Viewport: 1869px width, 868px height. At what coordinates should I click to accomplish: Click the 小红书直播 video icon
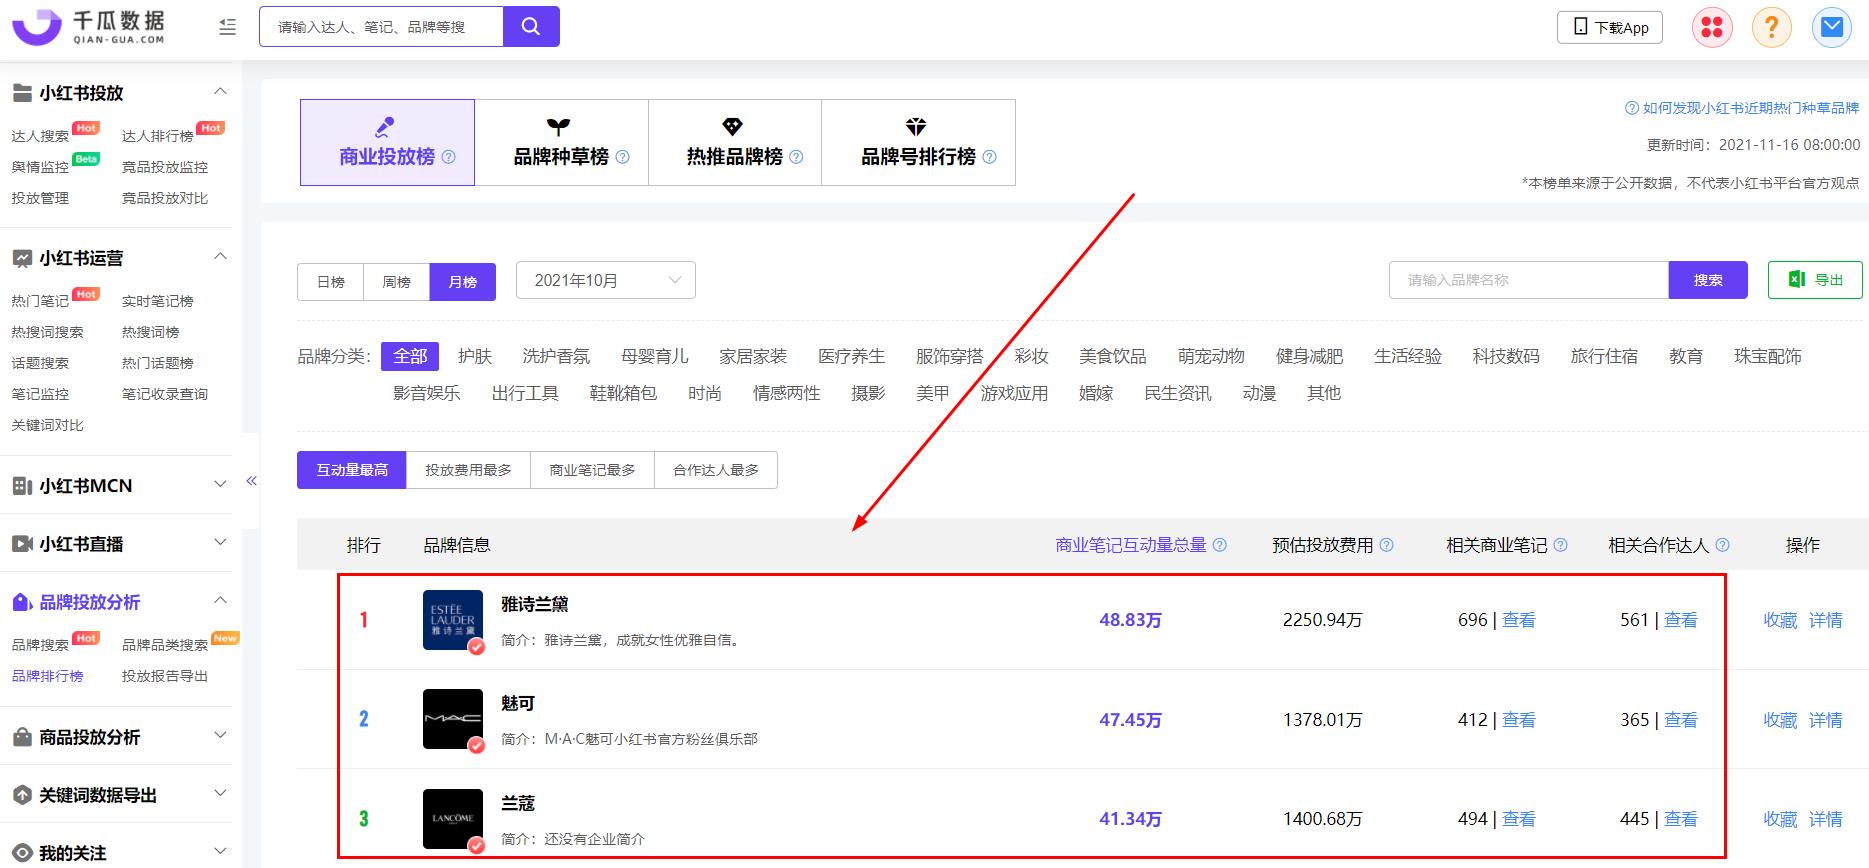point(22,544)
